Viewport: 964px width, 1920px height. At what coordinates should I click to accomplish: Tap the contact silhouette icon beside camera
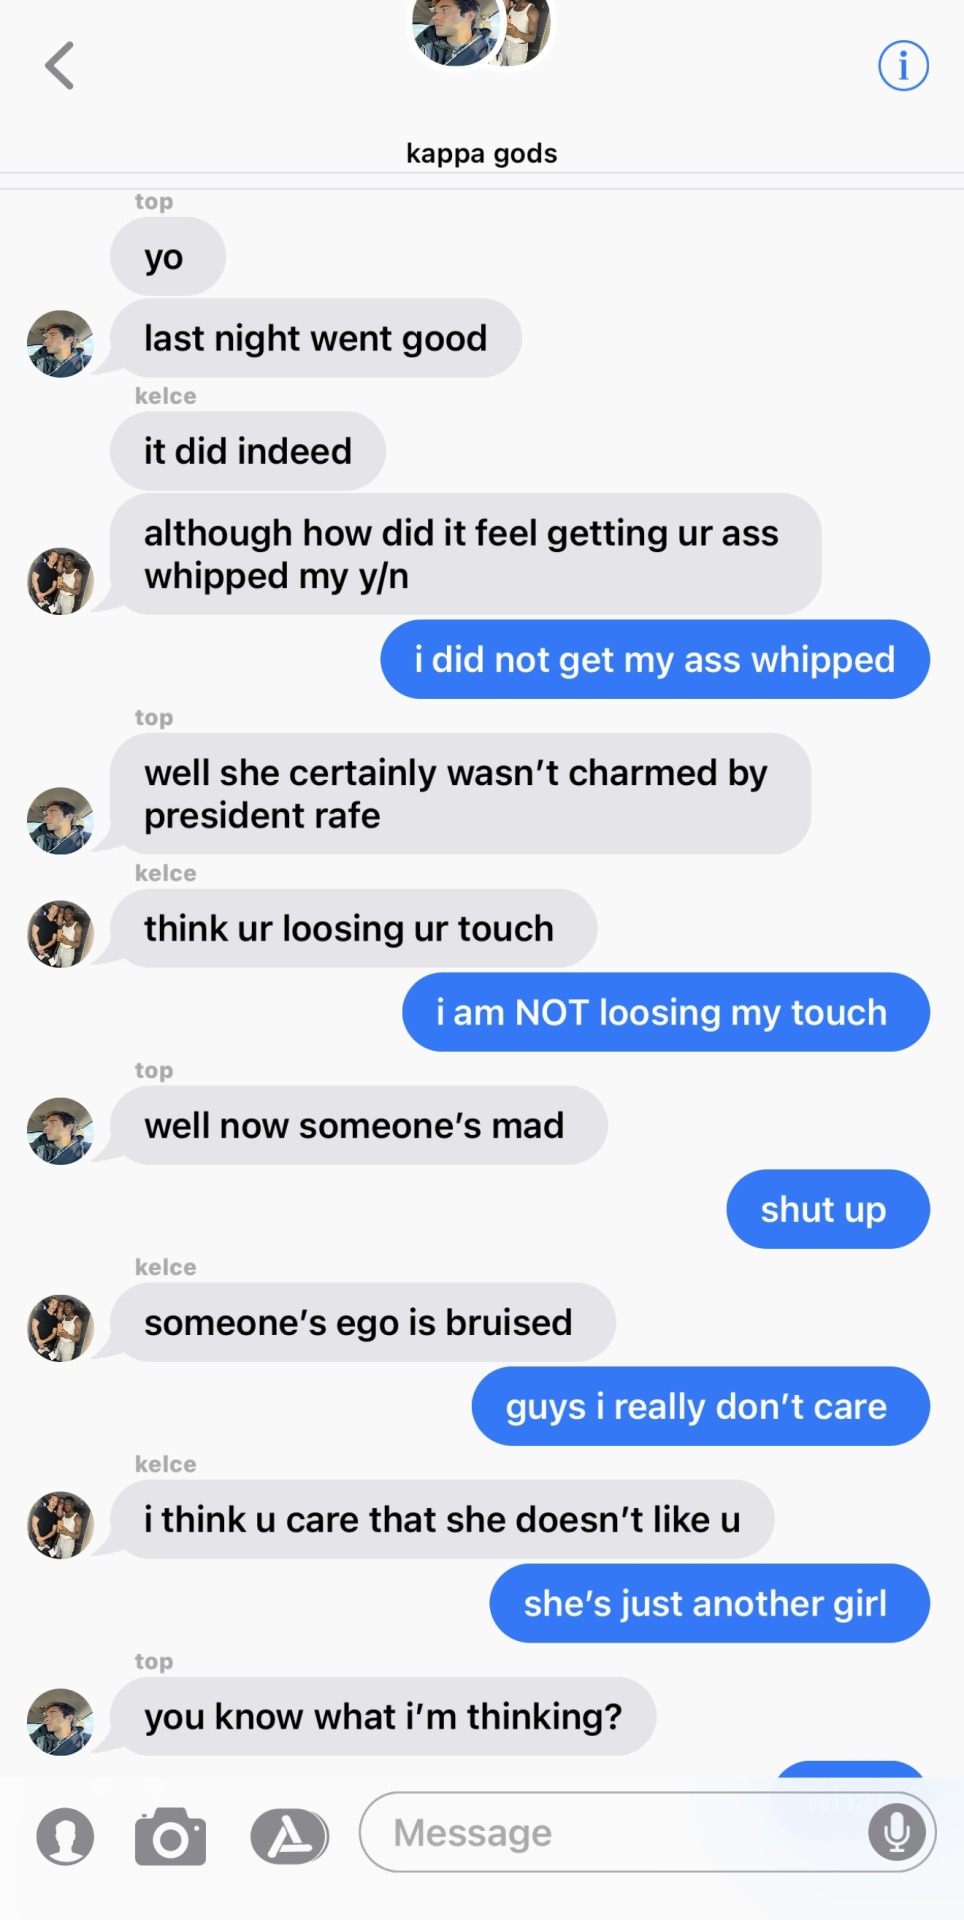click(65, 1836)
